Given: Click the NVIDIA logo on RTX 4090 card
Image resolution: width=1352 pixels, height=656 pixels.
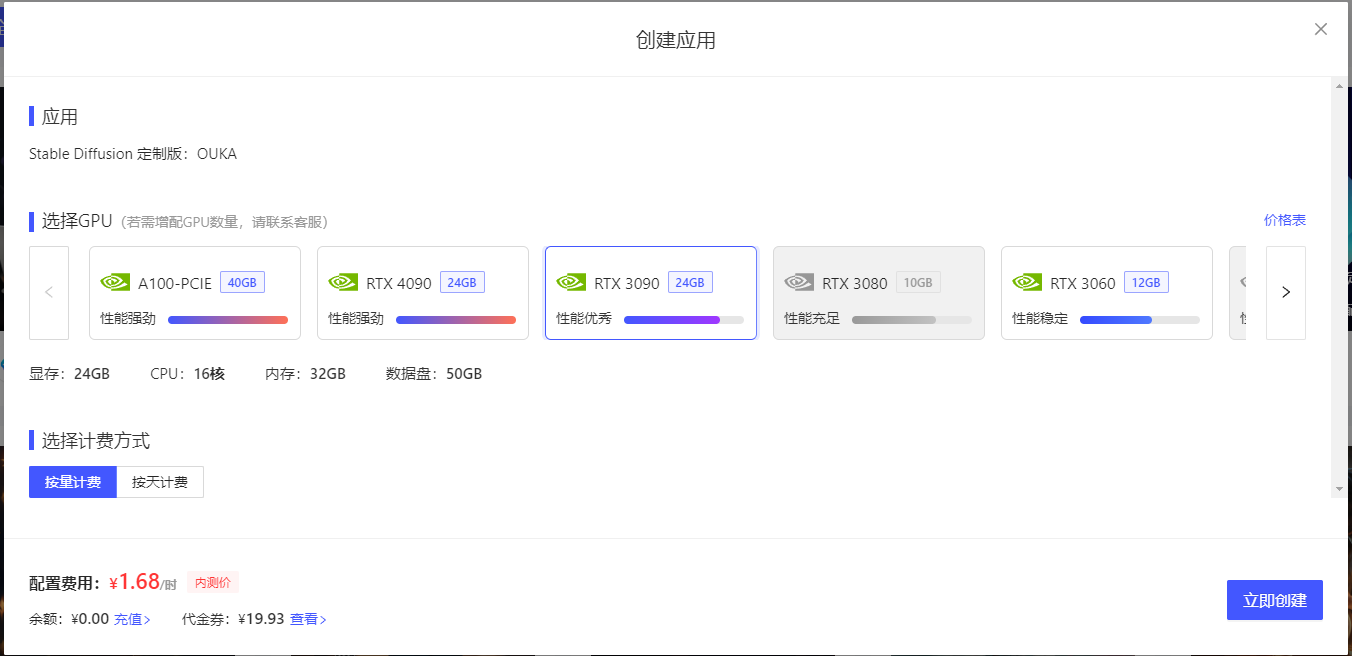Looking at the screenshot, I should [x=343, y=283].
